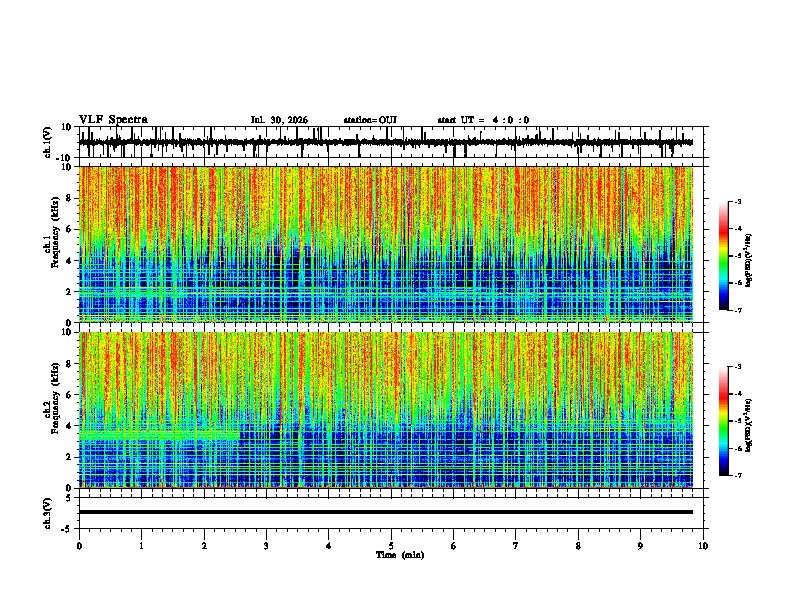Click the 'Time (min)' axis label
The image size is (792, 612).
(x=400, y=555)
